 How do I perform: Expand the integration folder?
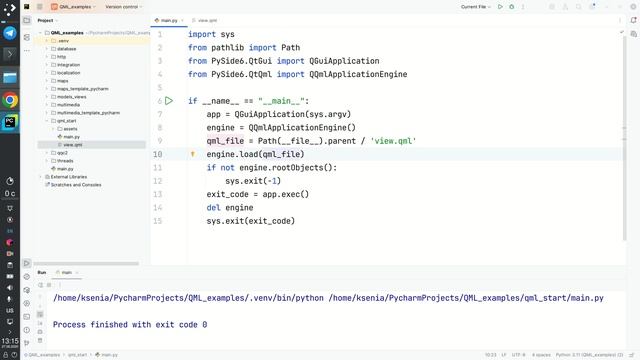(47, 65)
